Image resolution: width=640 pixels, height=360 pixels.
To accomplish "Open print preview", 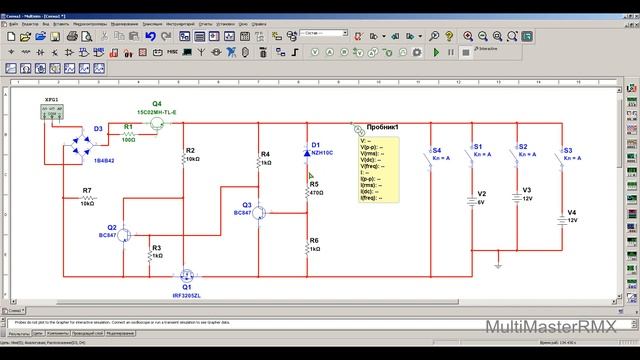I will pyautogui.click(x=87, y=37).
